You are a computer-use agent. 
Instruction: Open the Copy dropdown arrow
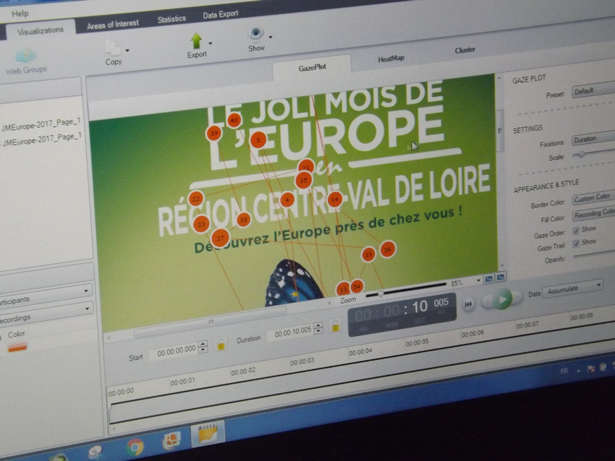[x=127, y=50]
